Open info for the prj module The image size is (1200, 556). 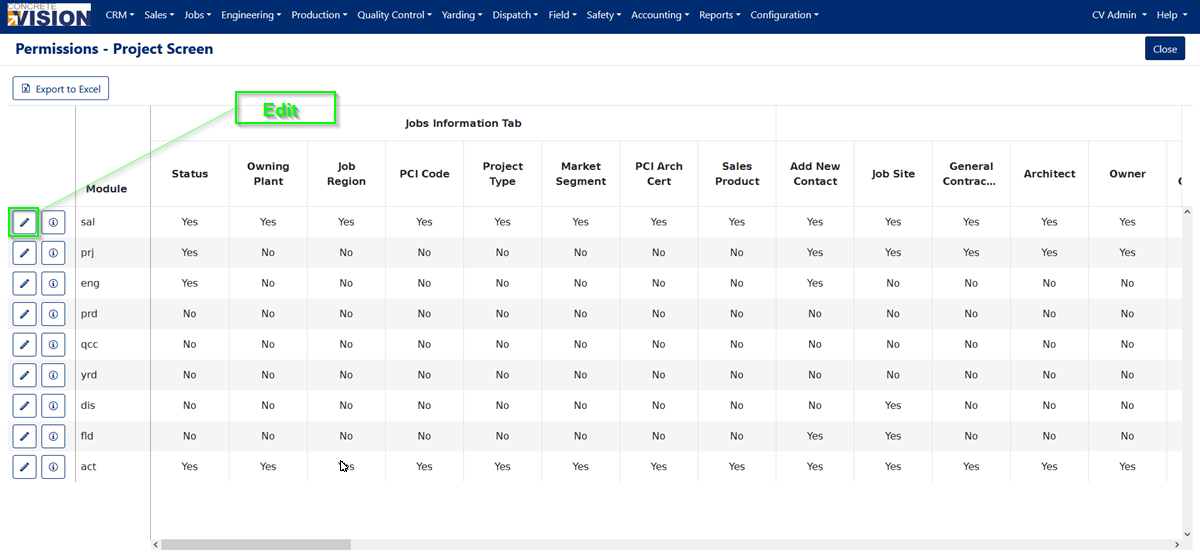click(53, 253)
